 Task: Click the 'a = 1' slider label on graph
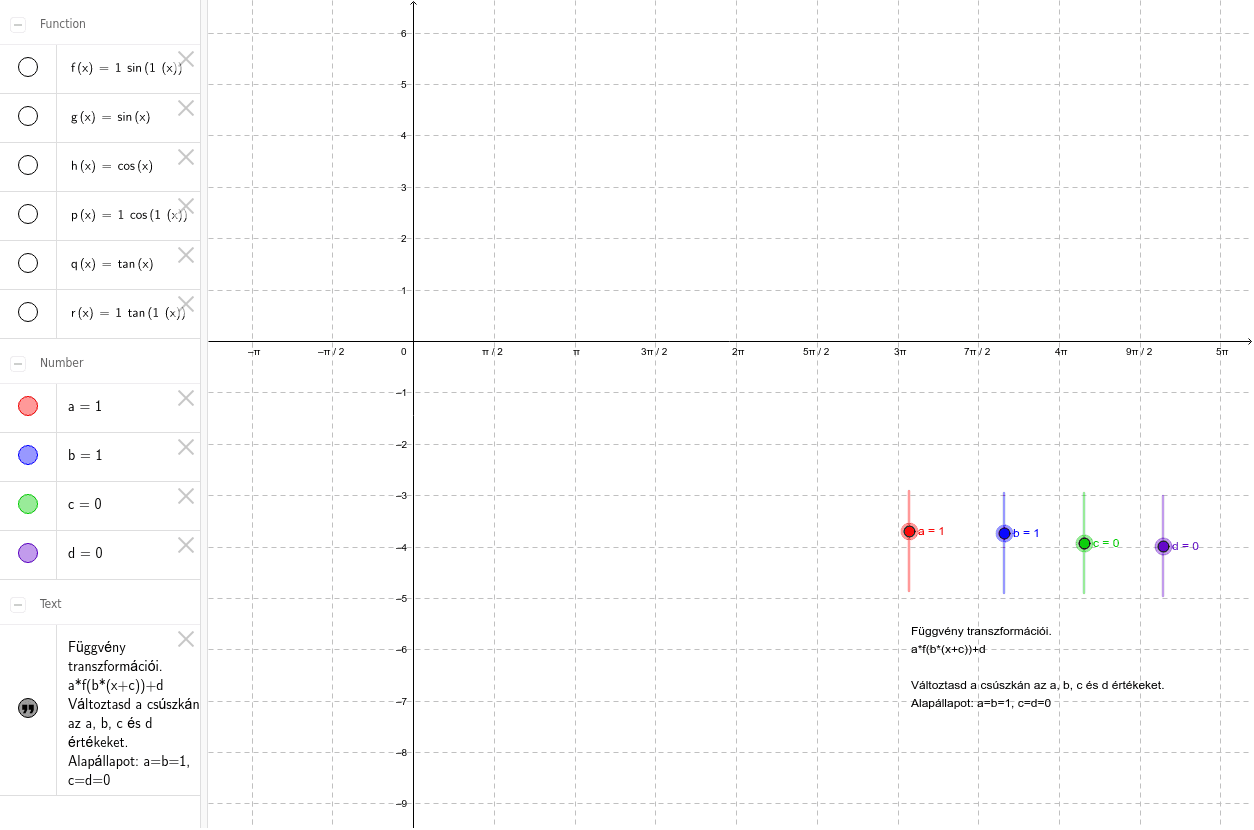931,531
